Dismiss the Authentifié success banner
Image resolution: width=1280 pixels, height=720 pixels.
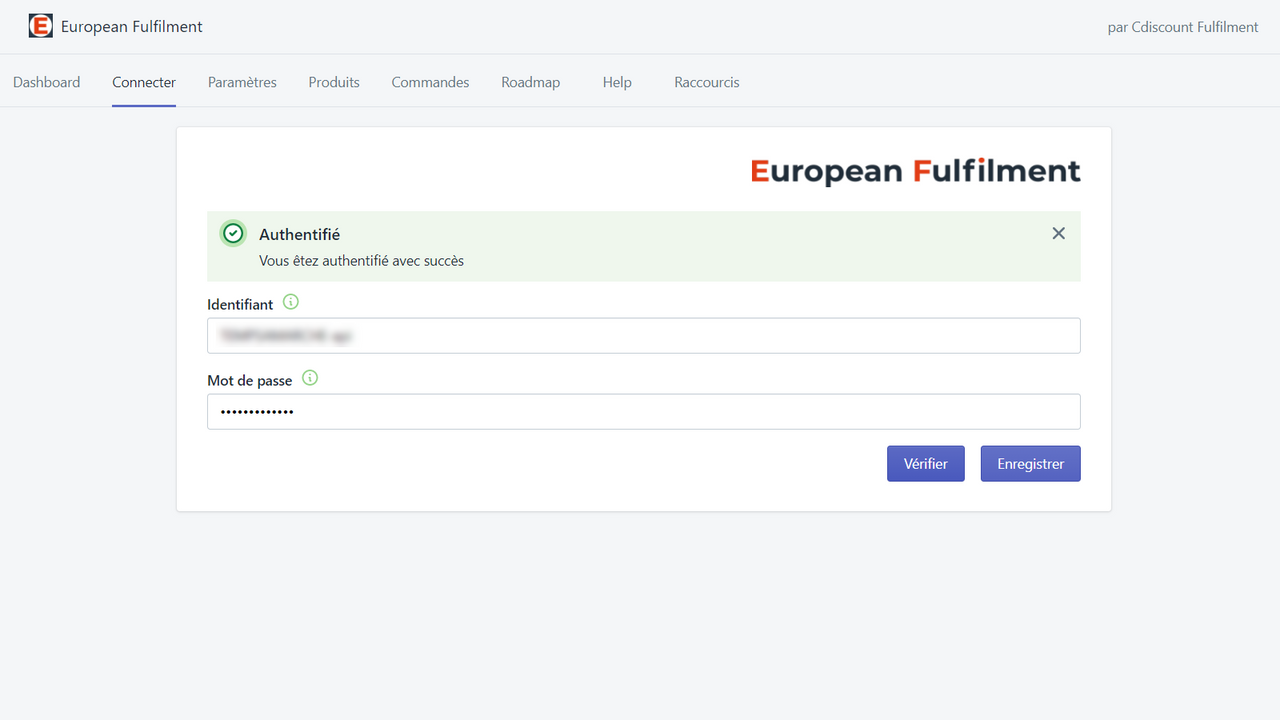tap(1058, 233)
